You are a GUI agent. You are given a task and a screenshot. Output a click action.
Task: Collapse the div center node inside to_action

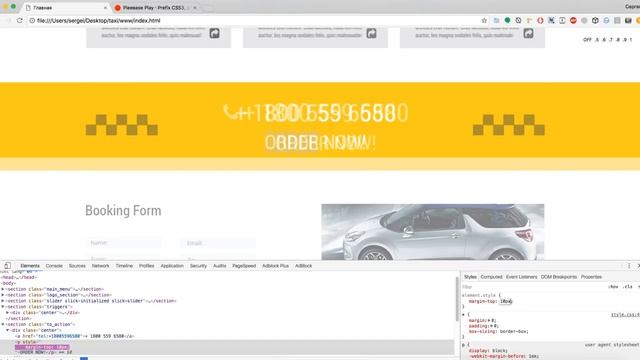pyautogui.click(x=7, y=330)
